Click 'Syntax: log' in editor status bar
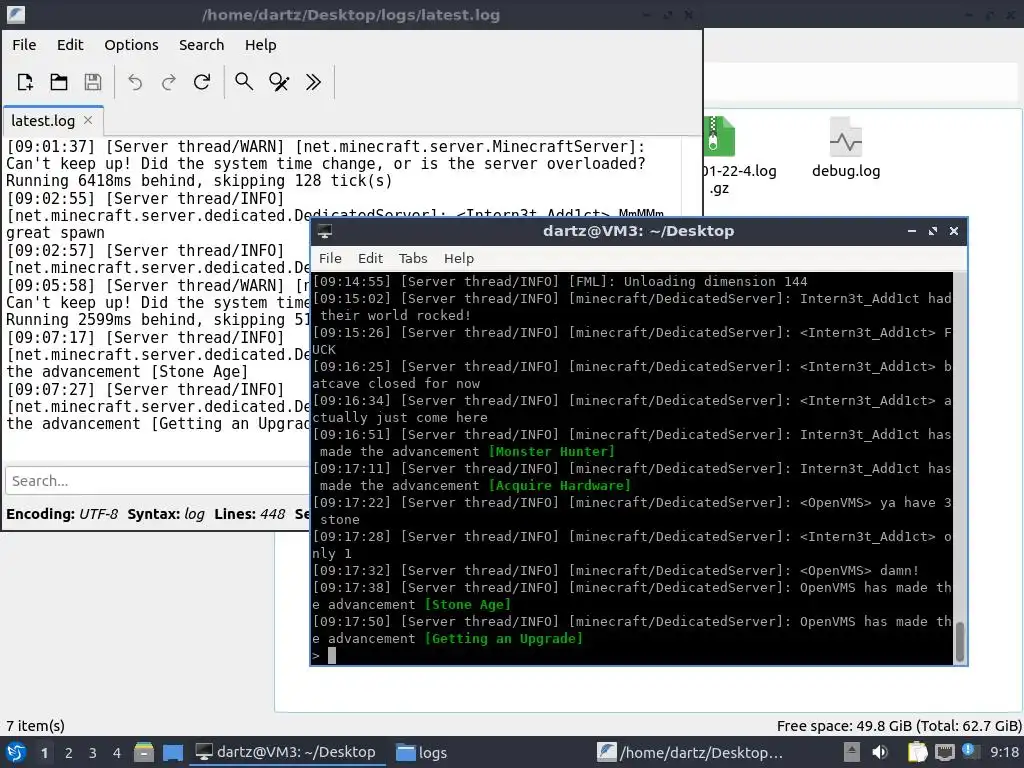This screenshot has width=1024, height=768. coord(166,514)
